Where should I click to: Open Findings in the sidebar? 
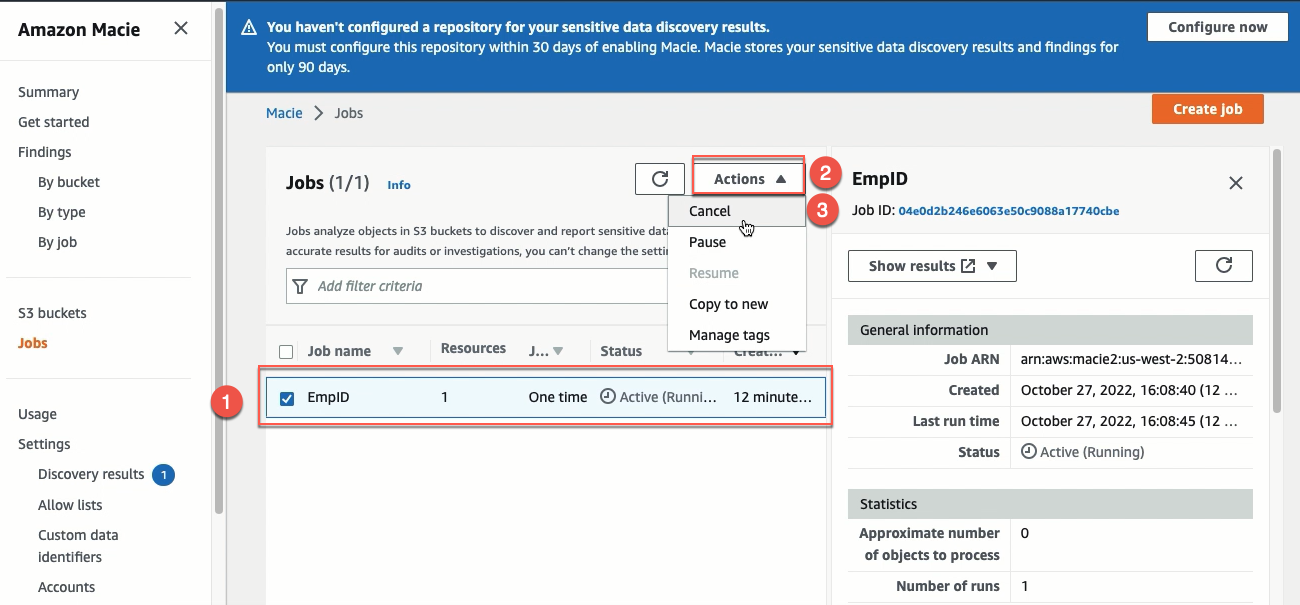45,152
